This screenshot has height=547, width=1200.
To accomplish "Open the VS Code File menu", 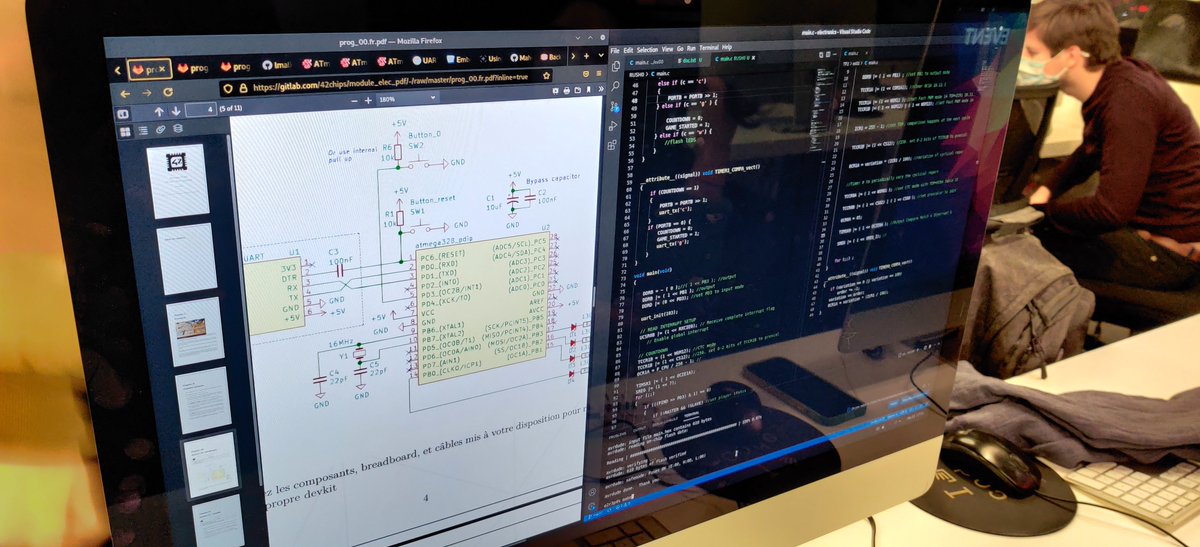I will 615,51.
